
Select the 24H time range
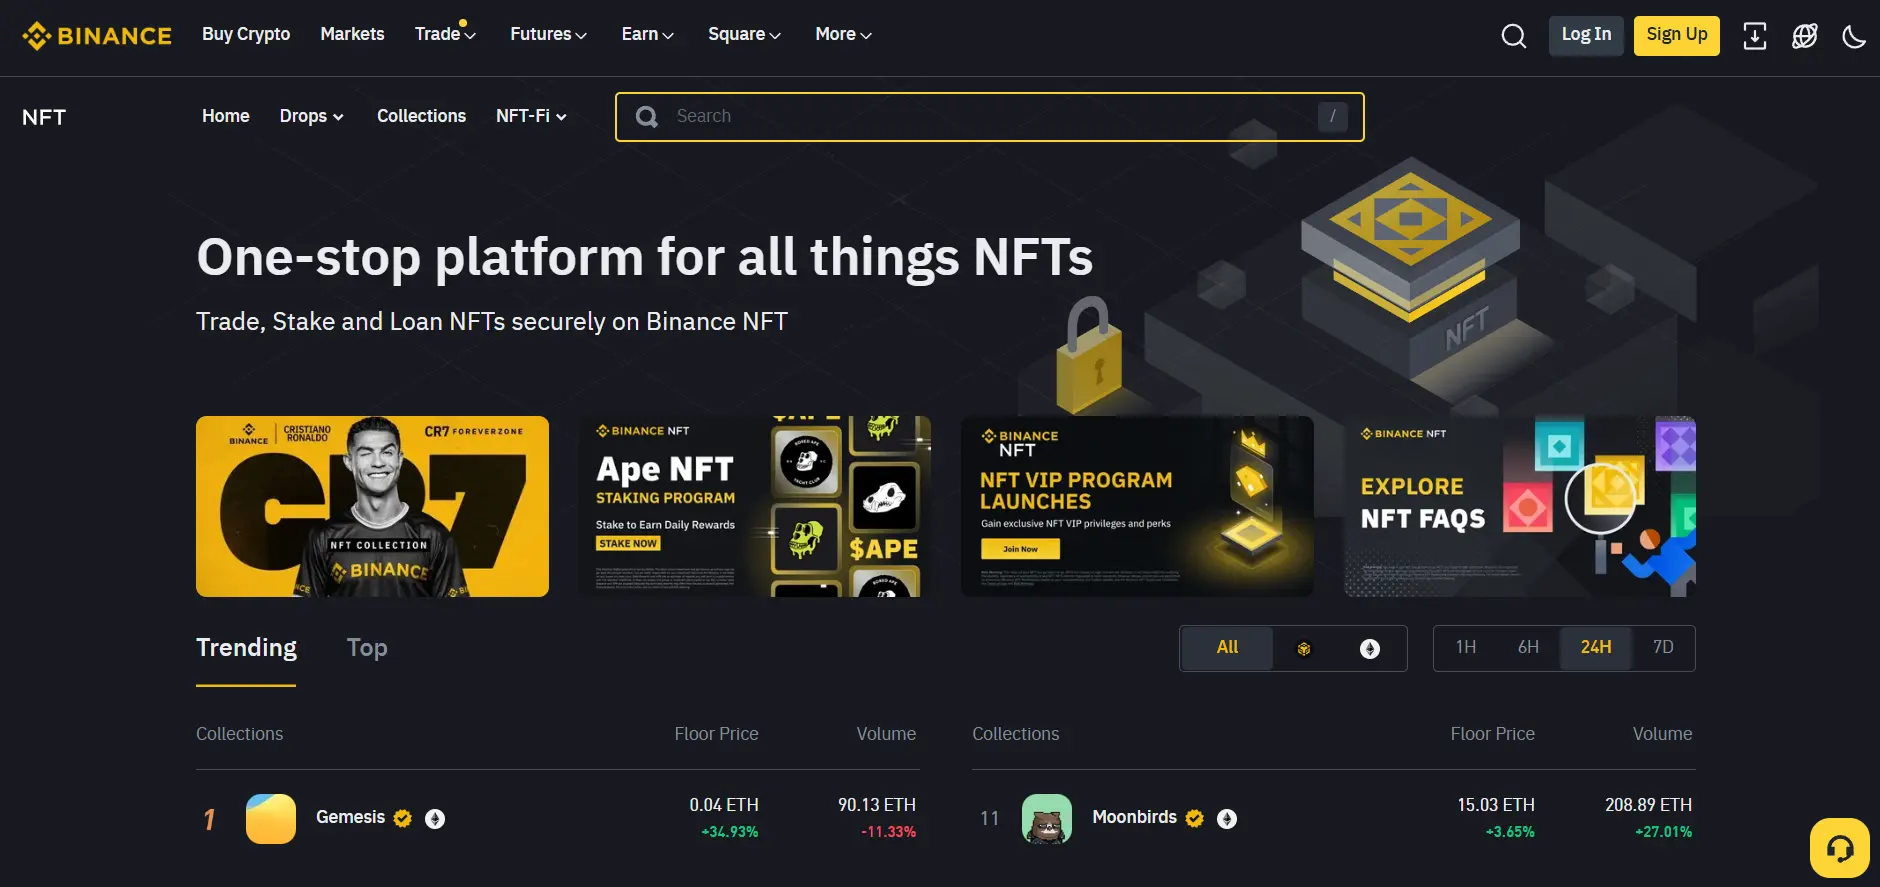1596,648
